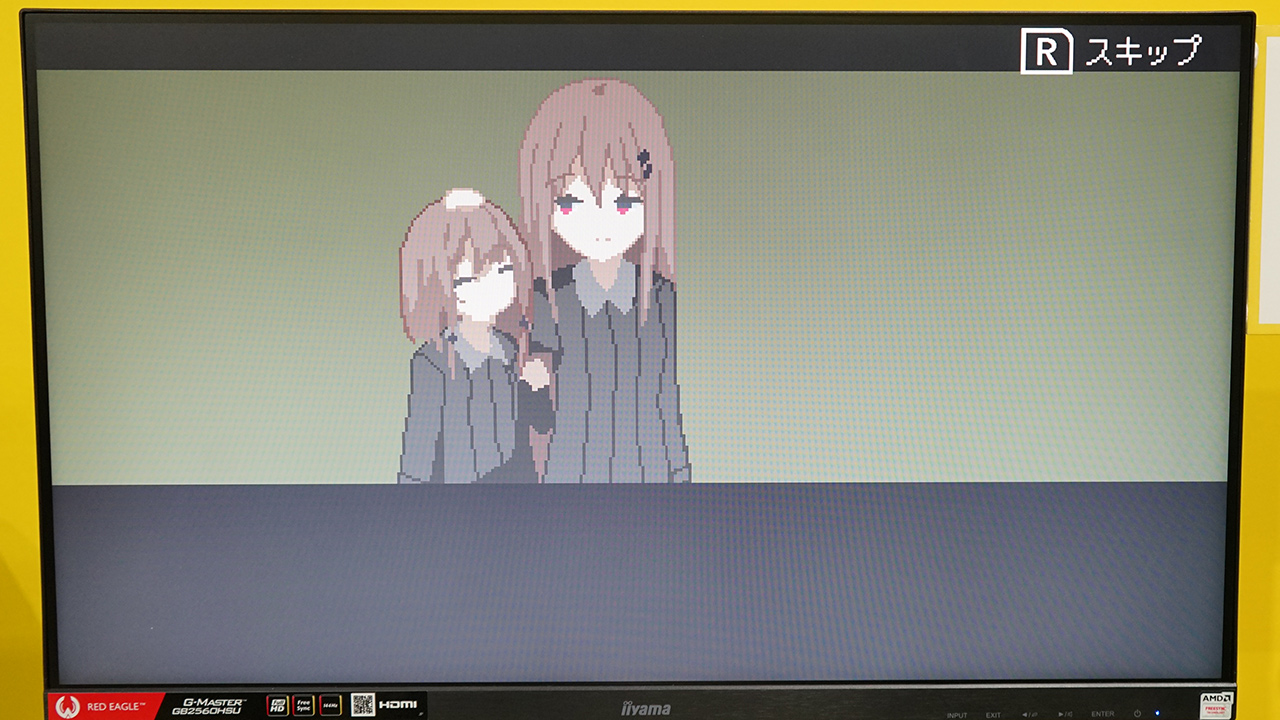Click the R button skip icon
Viewport: 1280px width, 720px height.
pos(1046,51)
